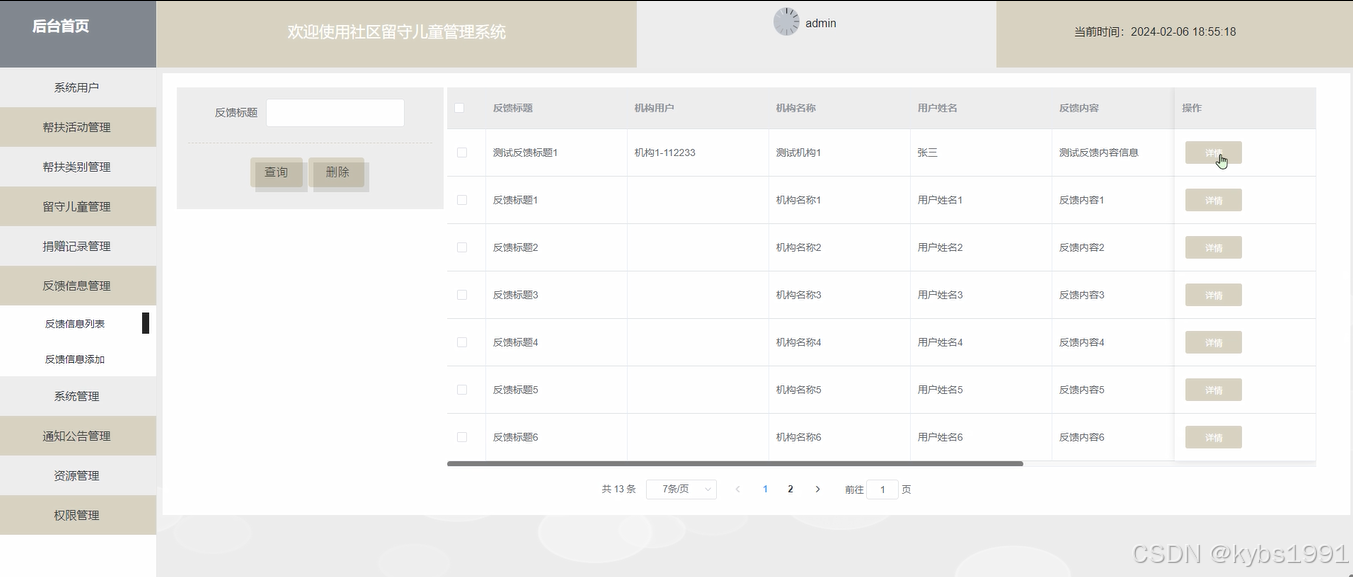The height and width of the screenshot is (577, 1353).
Task: Go to next page arrow
Action: [818, 489]
